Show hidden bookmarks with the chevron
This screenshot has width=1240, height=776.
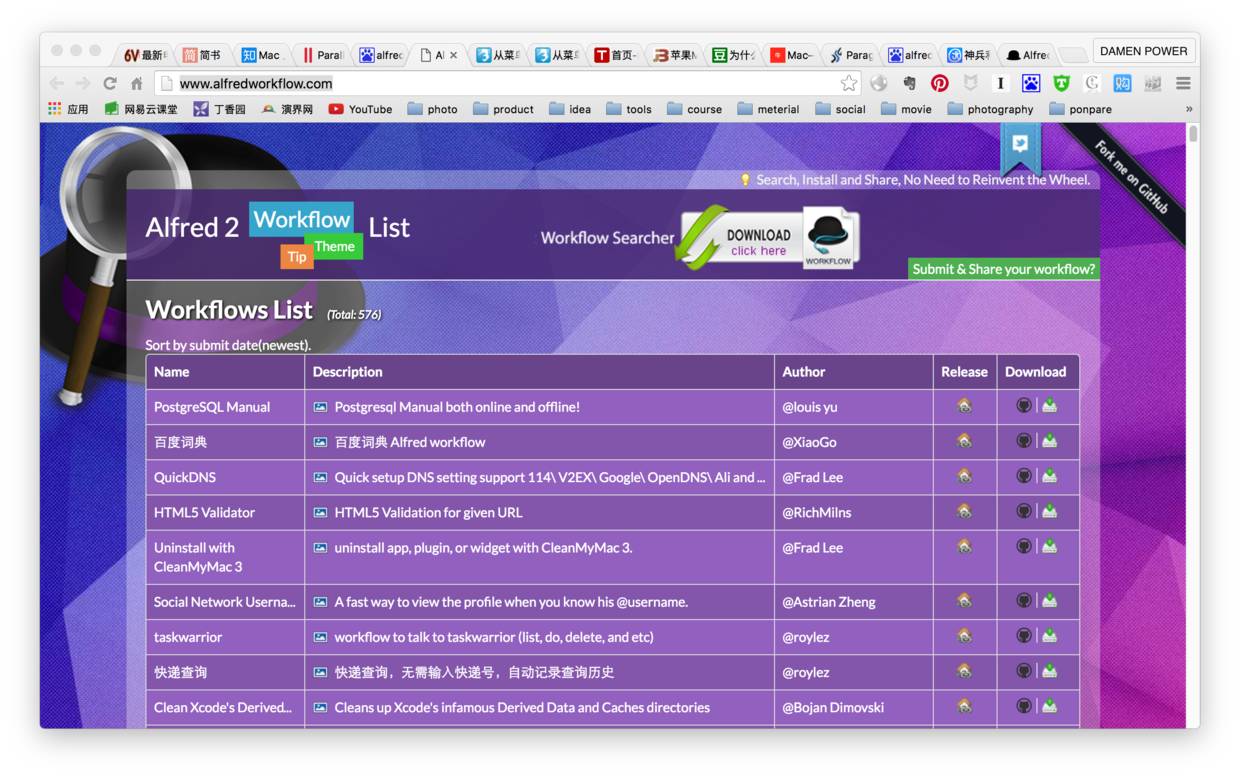(1188, 109)
